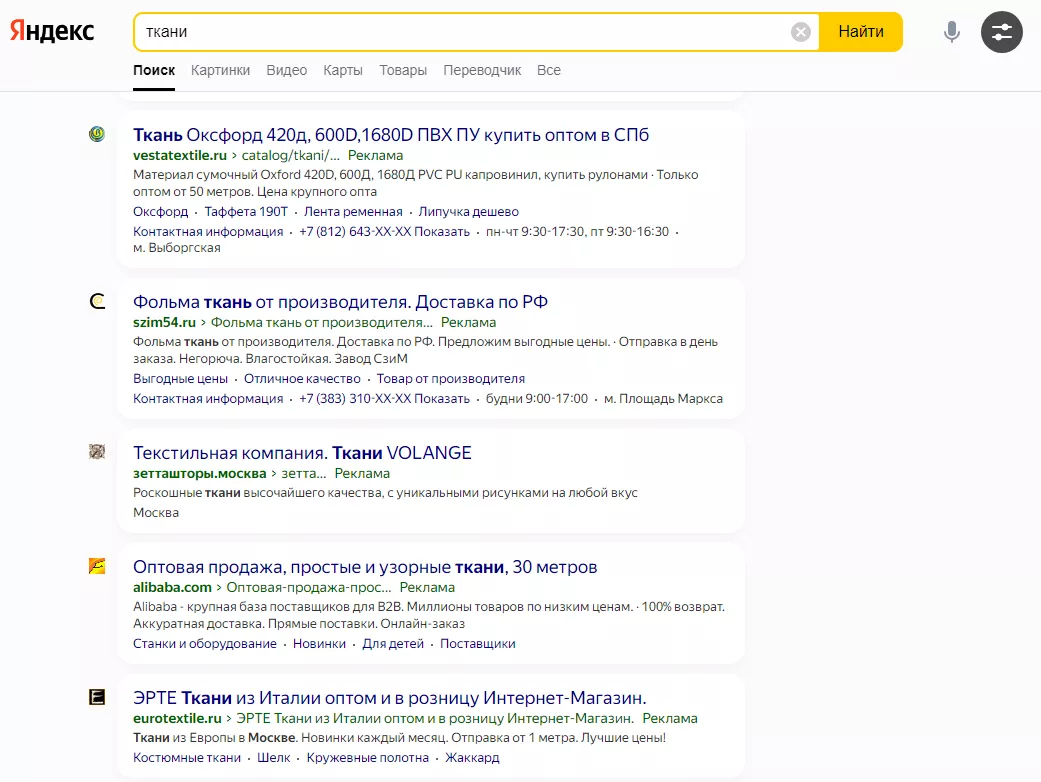Click the Yandex logo
The height and width of the screenshot is (782, 1041).
(x=52, y=32)
